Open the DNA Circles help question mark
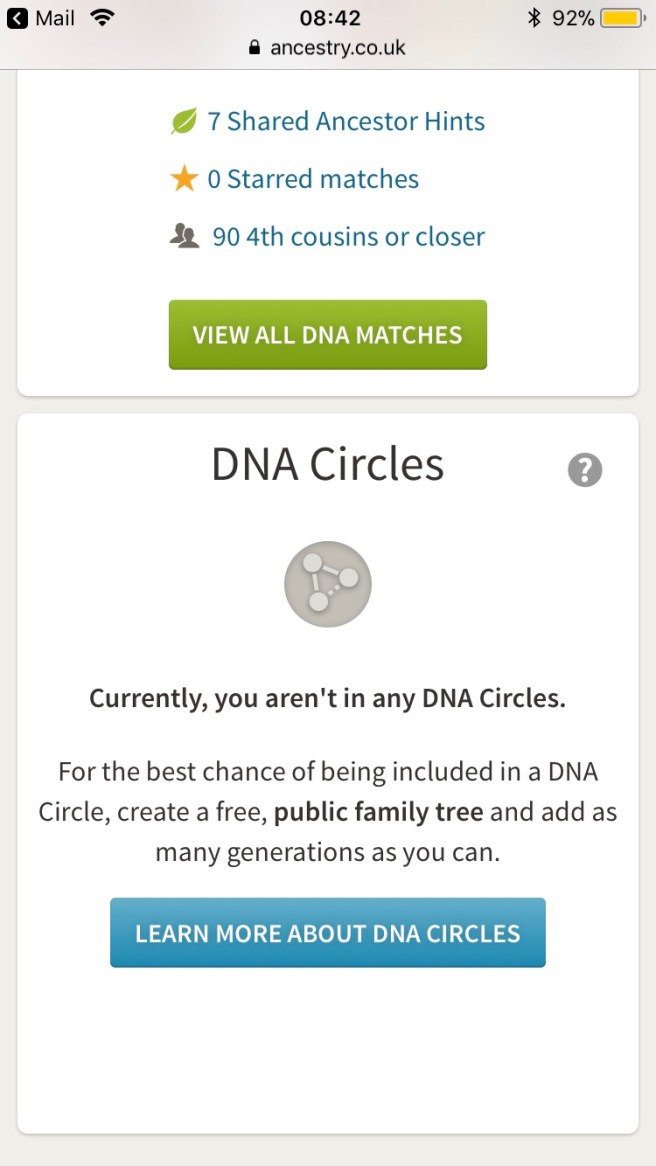Image resolution: width=656 pixels, height=1166 pixels. 585,469
